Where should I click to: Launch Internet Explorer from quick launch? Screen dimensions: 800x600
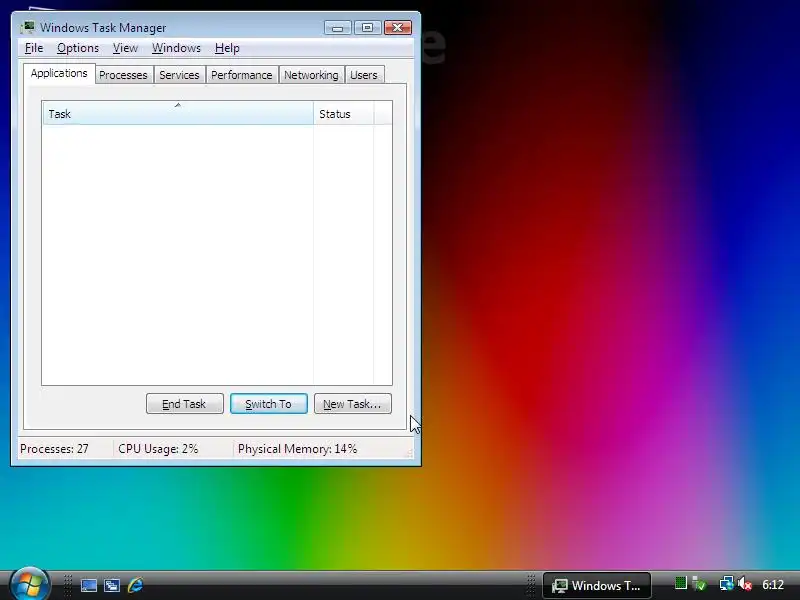[x=135, y=585]
